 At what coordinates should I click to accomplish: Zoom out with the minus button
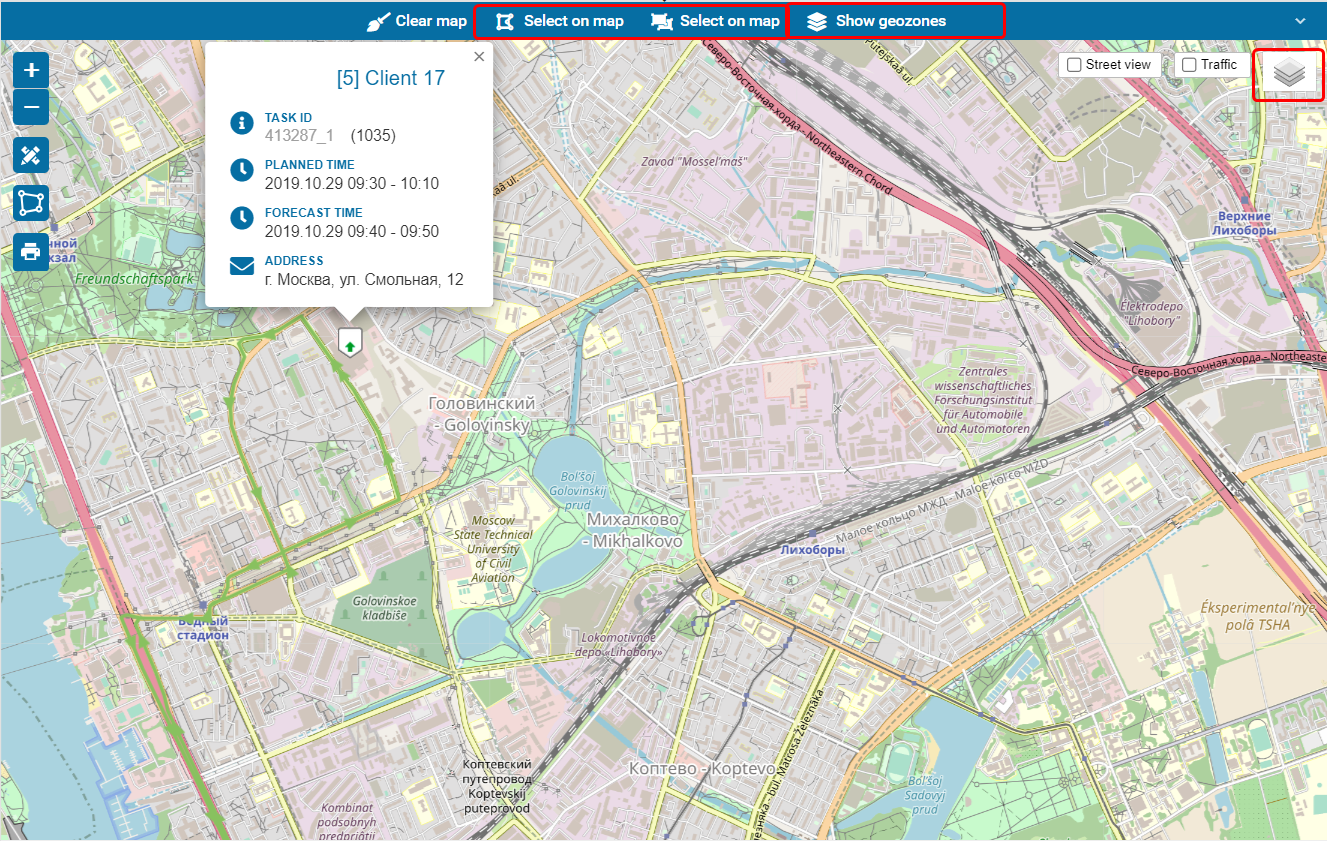pyautogui.click(x=31, y=107)
